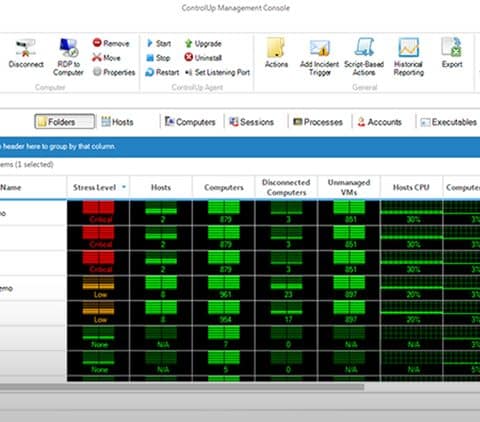The height and width of the screenshot is (422, 480).
Task: Click Computers cell showing 954
Action: [224, 313]
